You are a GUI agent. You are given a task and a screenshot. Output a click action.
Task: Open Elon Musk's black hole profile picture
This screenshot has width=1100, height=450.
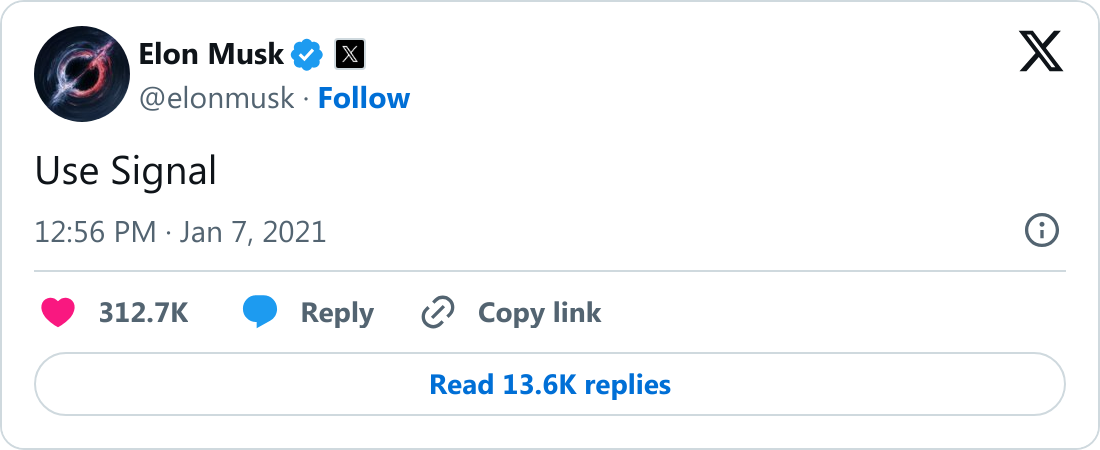click(x=82, y=74)
